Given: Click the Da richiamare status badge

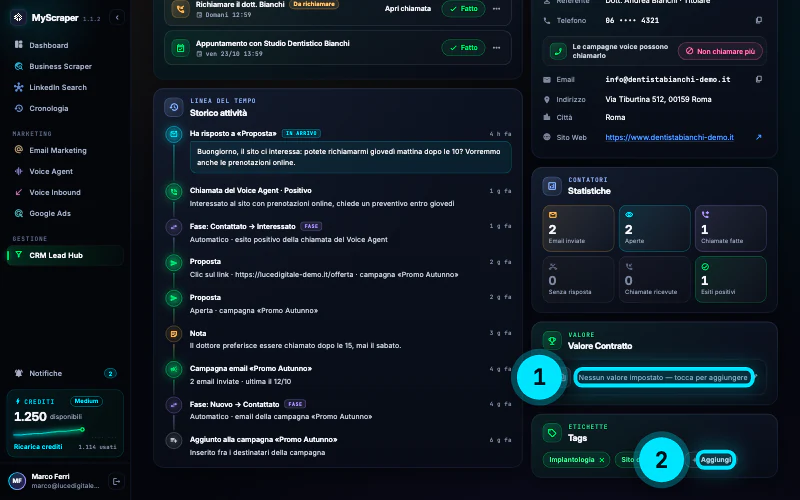Looking at the screenshot, I should [314, 4].
